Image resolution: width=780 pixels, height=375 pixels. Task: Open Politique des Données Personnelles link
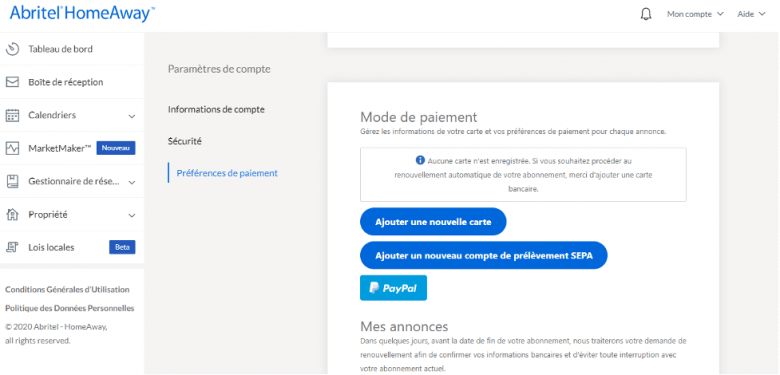point(70,308)
